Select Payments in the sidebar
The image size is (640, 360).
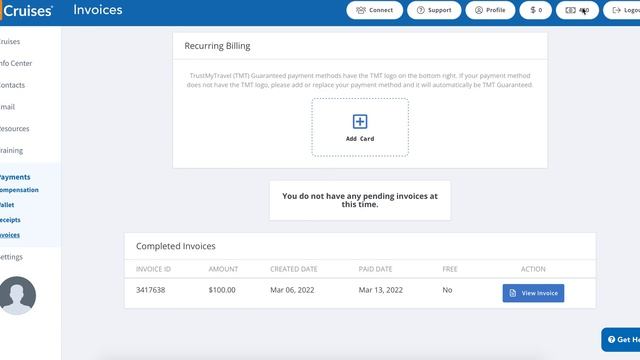tap(15, 177)
